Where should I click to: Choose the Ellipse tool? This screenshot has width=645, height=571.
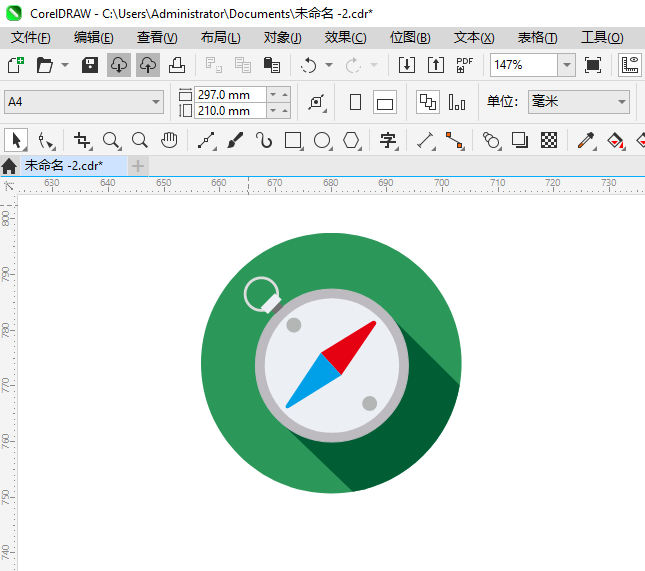coord(322,140)
